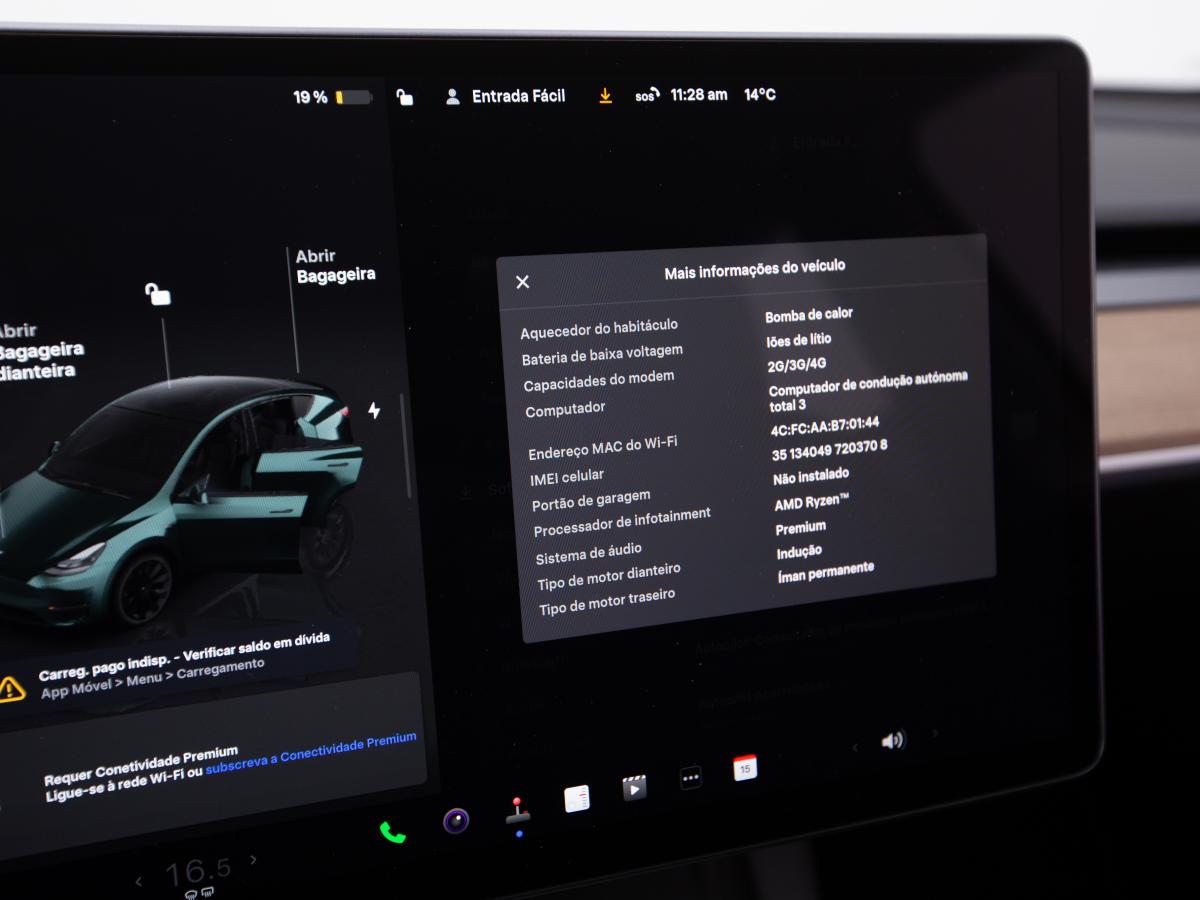Tap Abrir Bagageira to open trunk
Viewport: 1200px width, 900px height.
pos(334,266)
